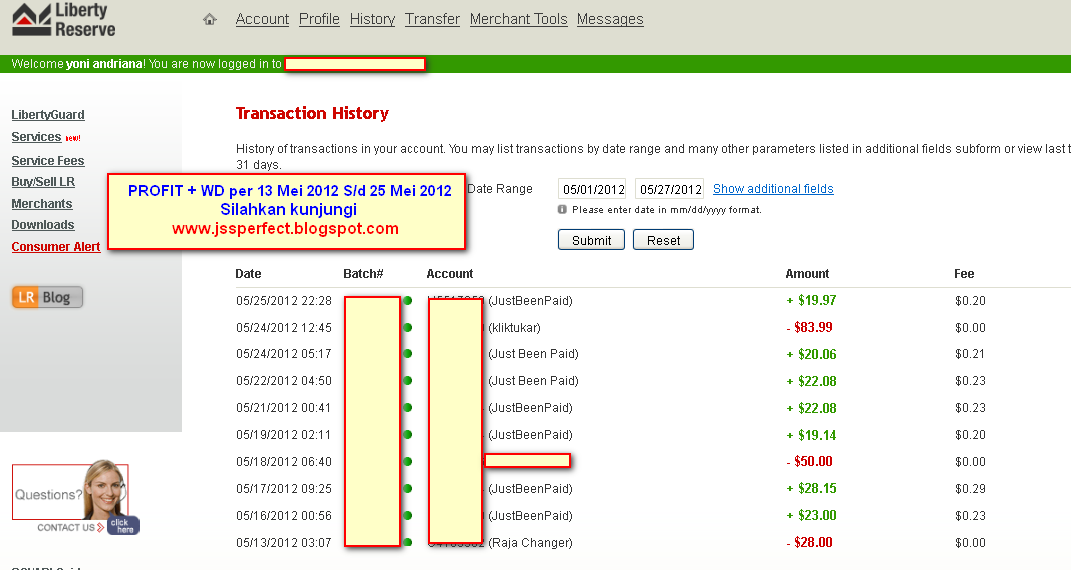Screen dimensions: 1071x570
Task: Open the Profile menu
Action: click(319, 19)
